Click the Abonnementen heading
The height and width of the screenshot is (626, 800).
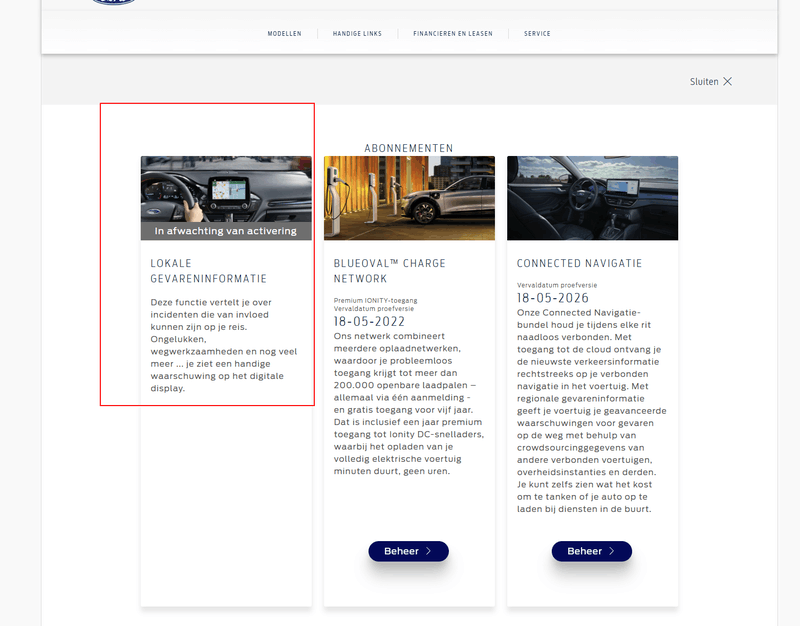(408, 148)
